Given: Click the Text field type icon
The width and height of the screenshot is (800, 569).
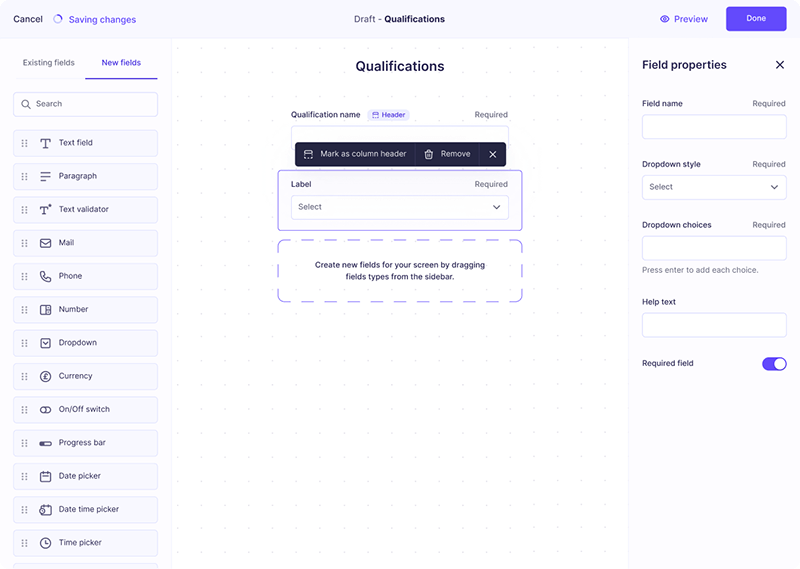Looking at the screenshot, I should [45, 143].
